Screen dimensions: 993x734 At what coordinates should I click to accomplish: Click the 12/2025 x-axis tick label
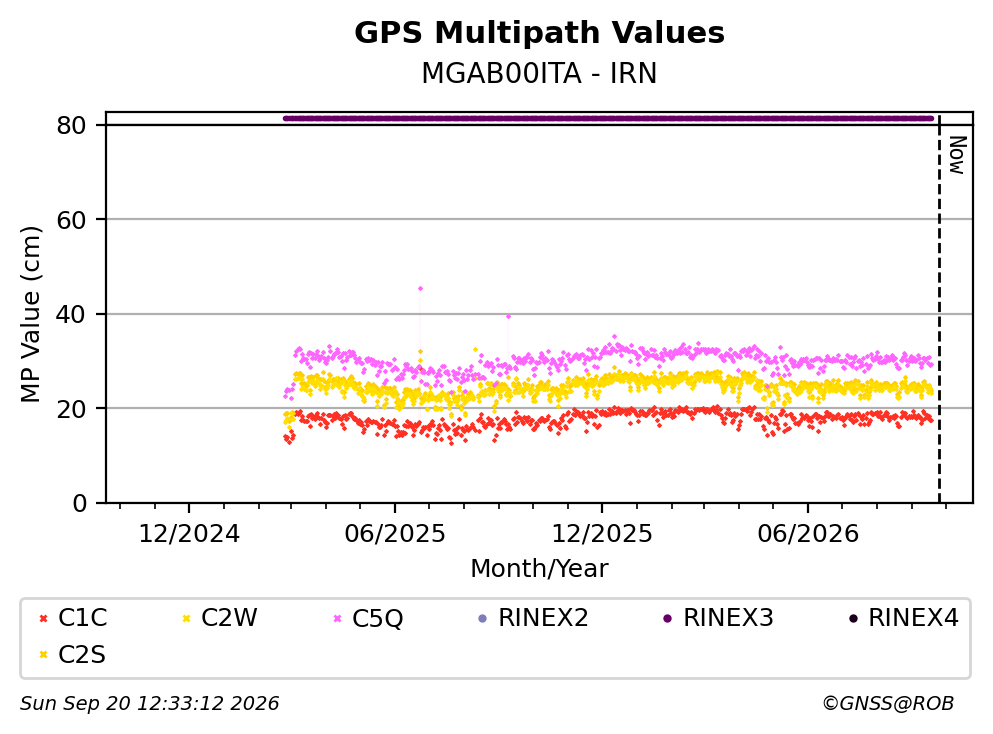click(x=602, y=534)
